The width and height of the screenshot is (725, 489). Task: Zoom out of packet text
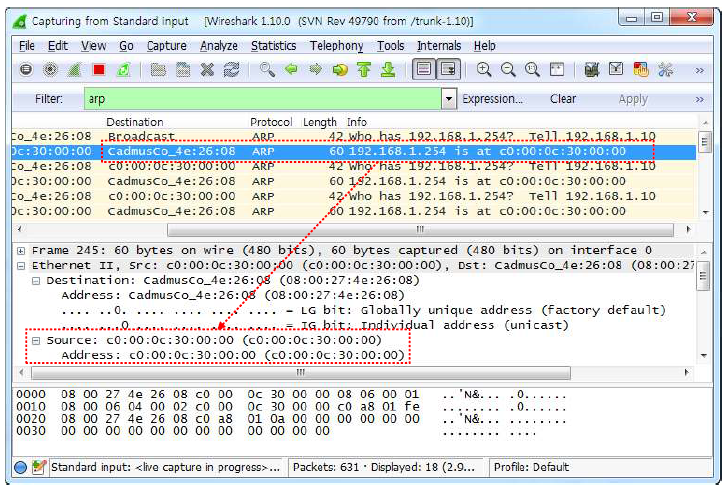click(x=508, y=70)
